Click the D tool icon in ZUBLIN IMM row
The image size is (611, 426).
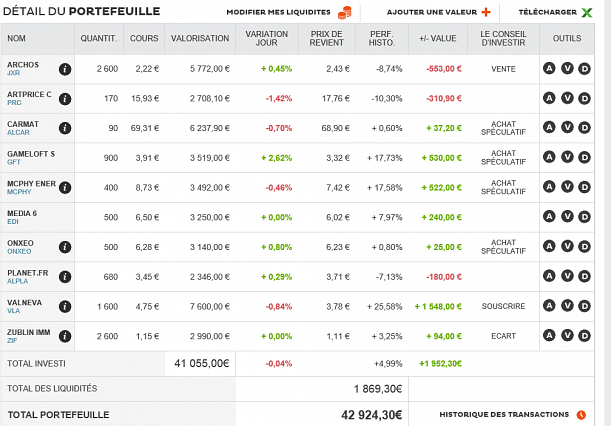(585, 336)
